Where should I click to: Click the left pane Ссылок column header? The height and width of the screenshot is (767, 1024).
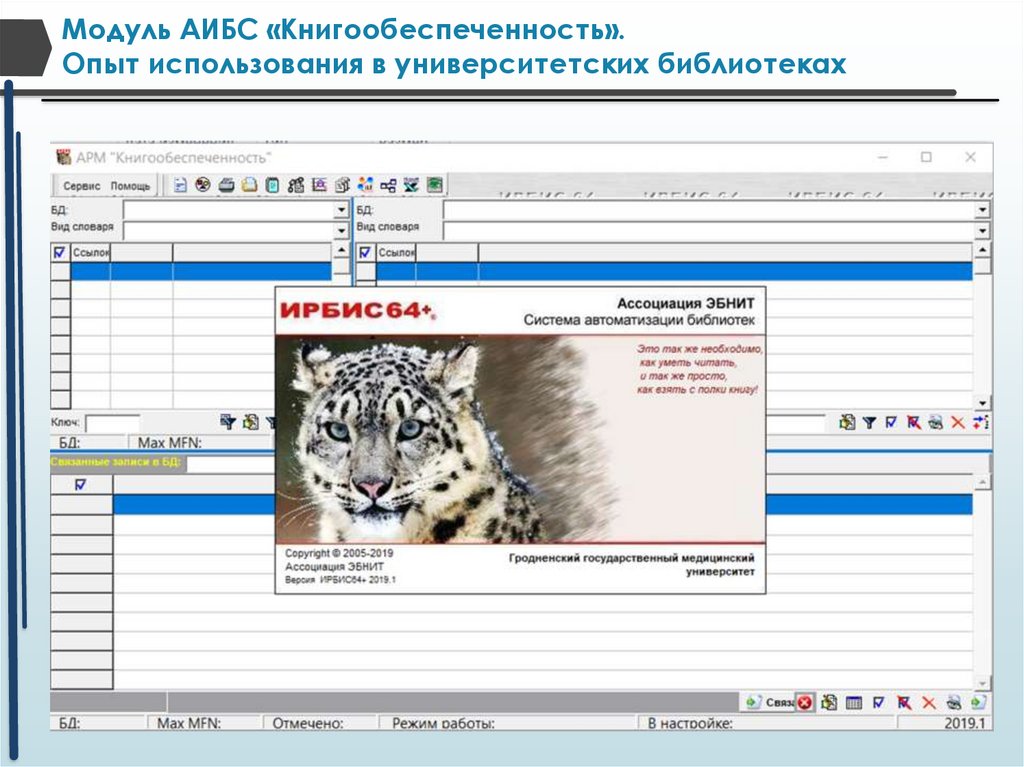tap(90, 252)
